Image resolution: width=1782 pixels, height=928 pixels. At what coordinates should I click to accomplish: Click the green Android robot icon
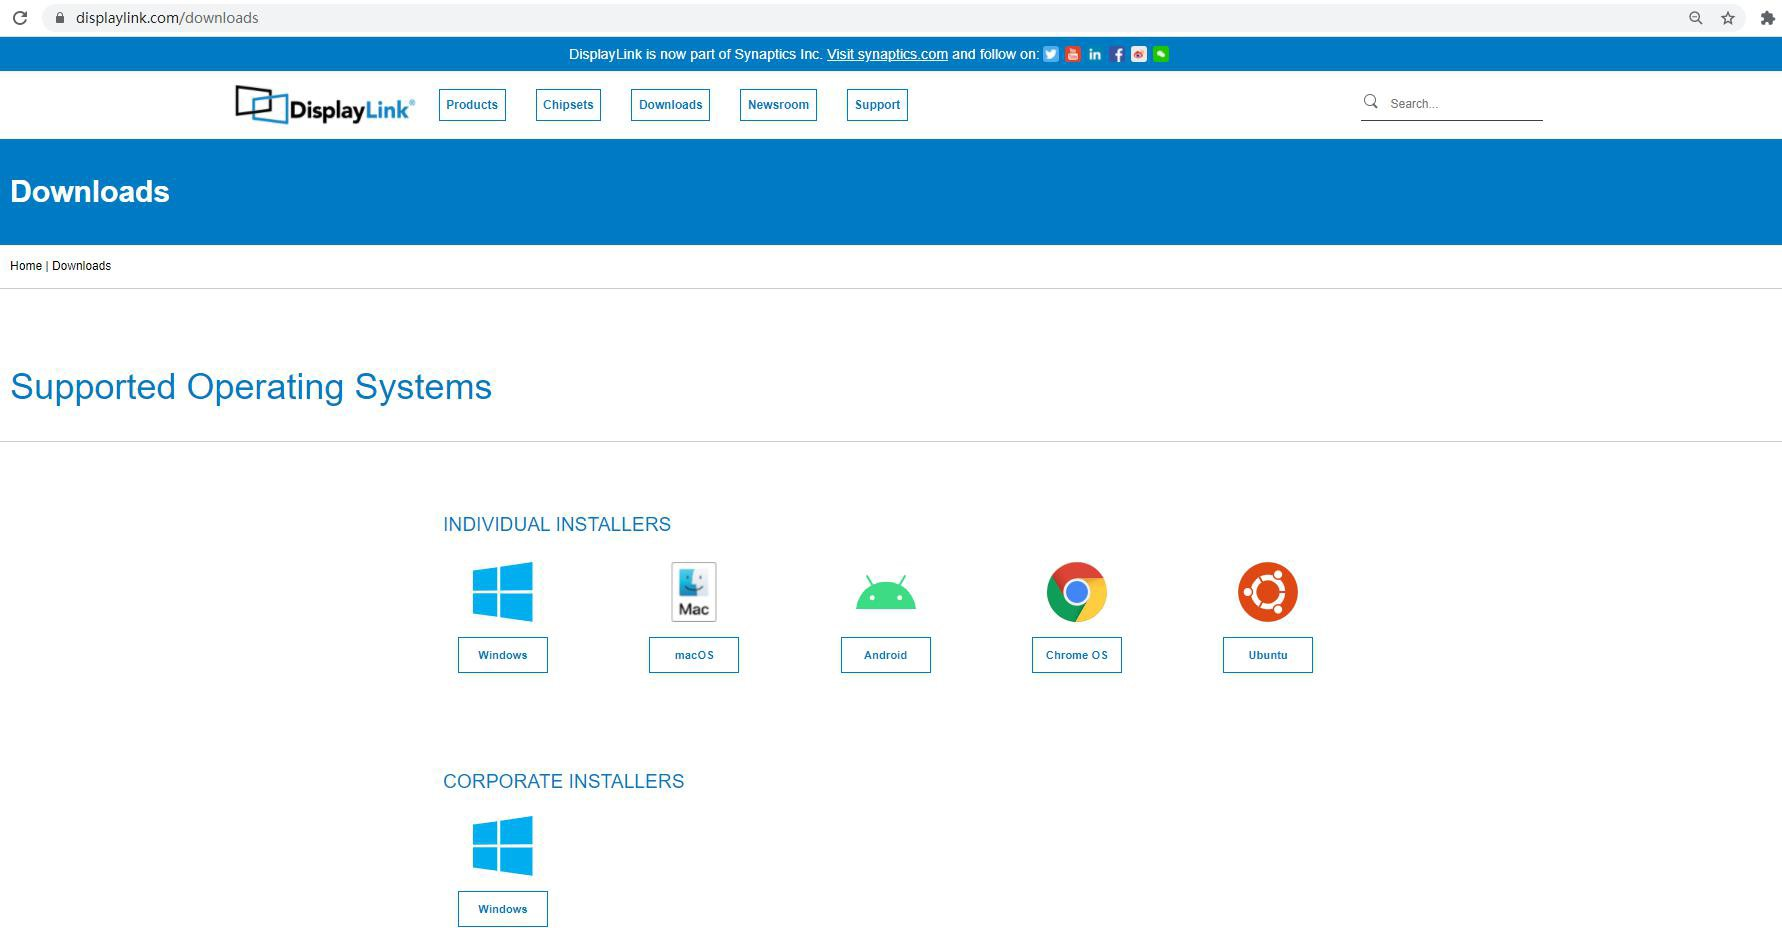tap(886, 592)
